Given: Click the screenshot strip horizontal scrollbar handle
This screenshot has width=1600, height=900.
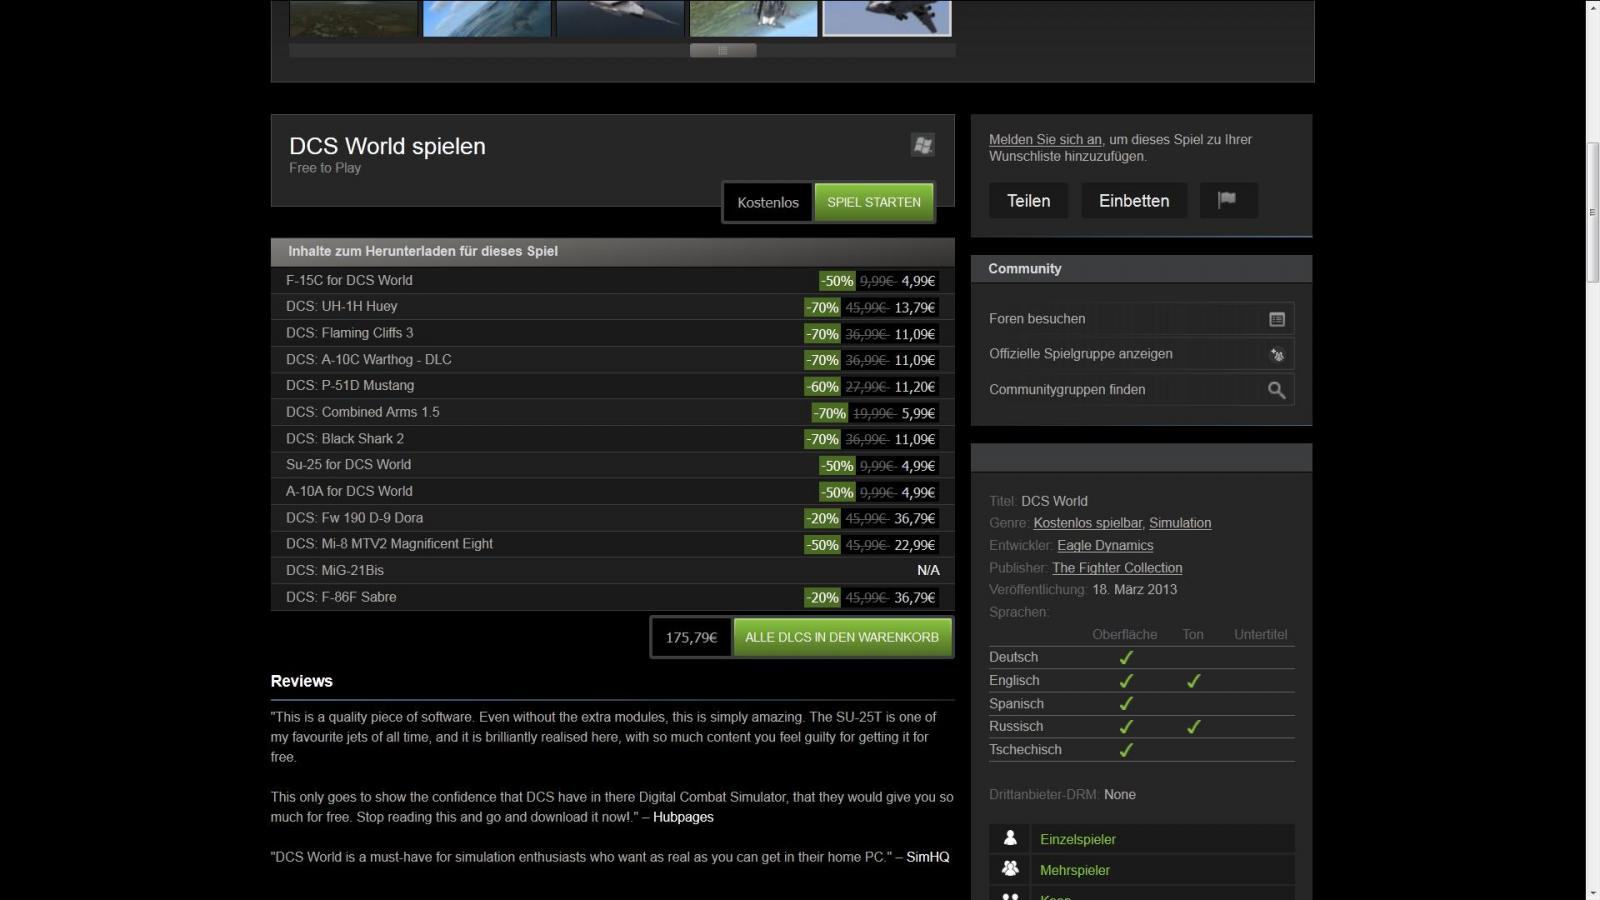Looking at the screenshot, I should (x=723, y=50).
